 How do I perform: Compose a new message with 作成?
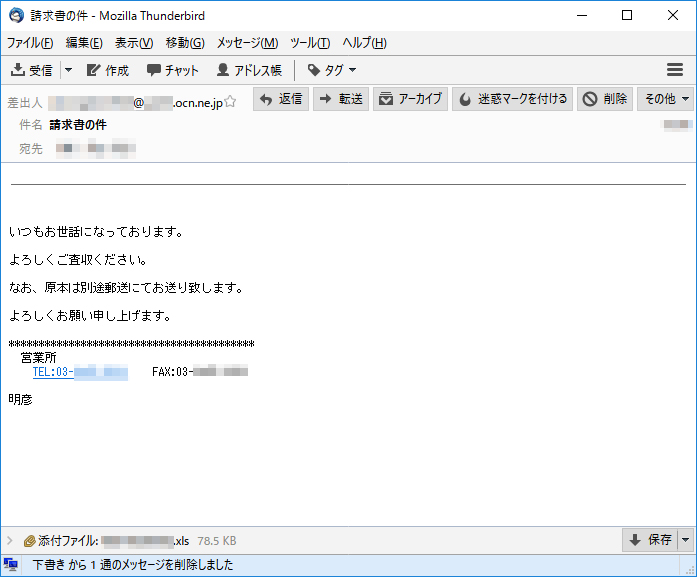pyautogui.click(x=108, y=70)
